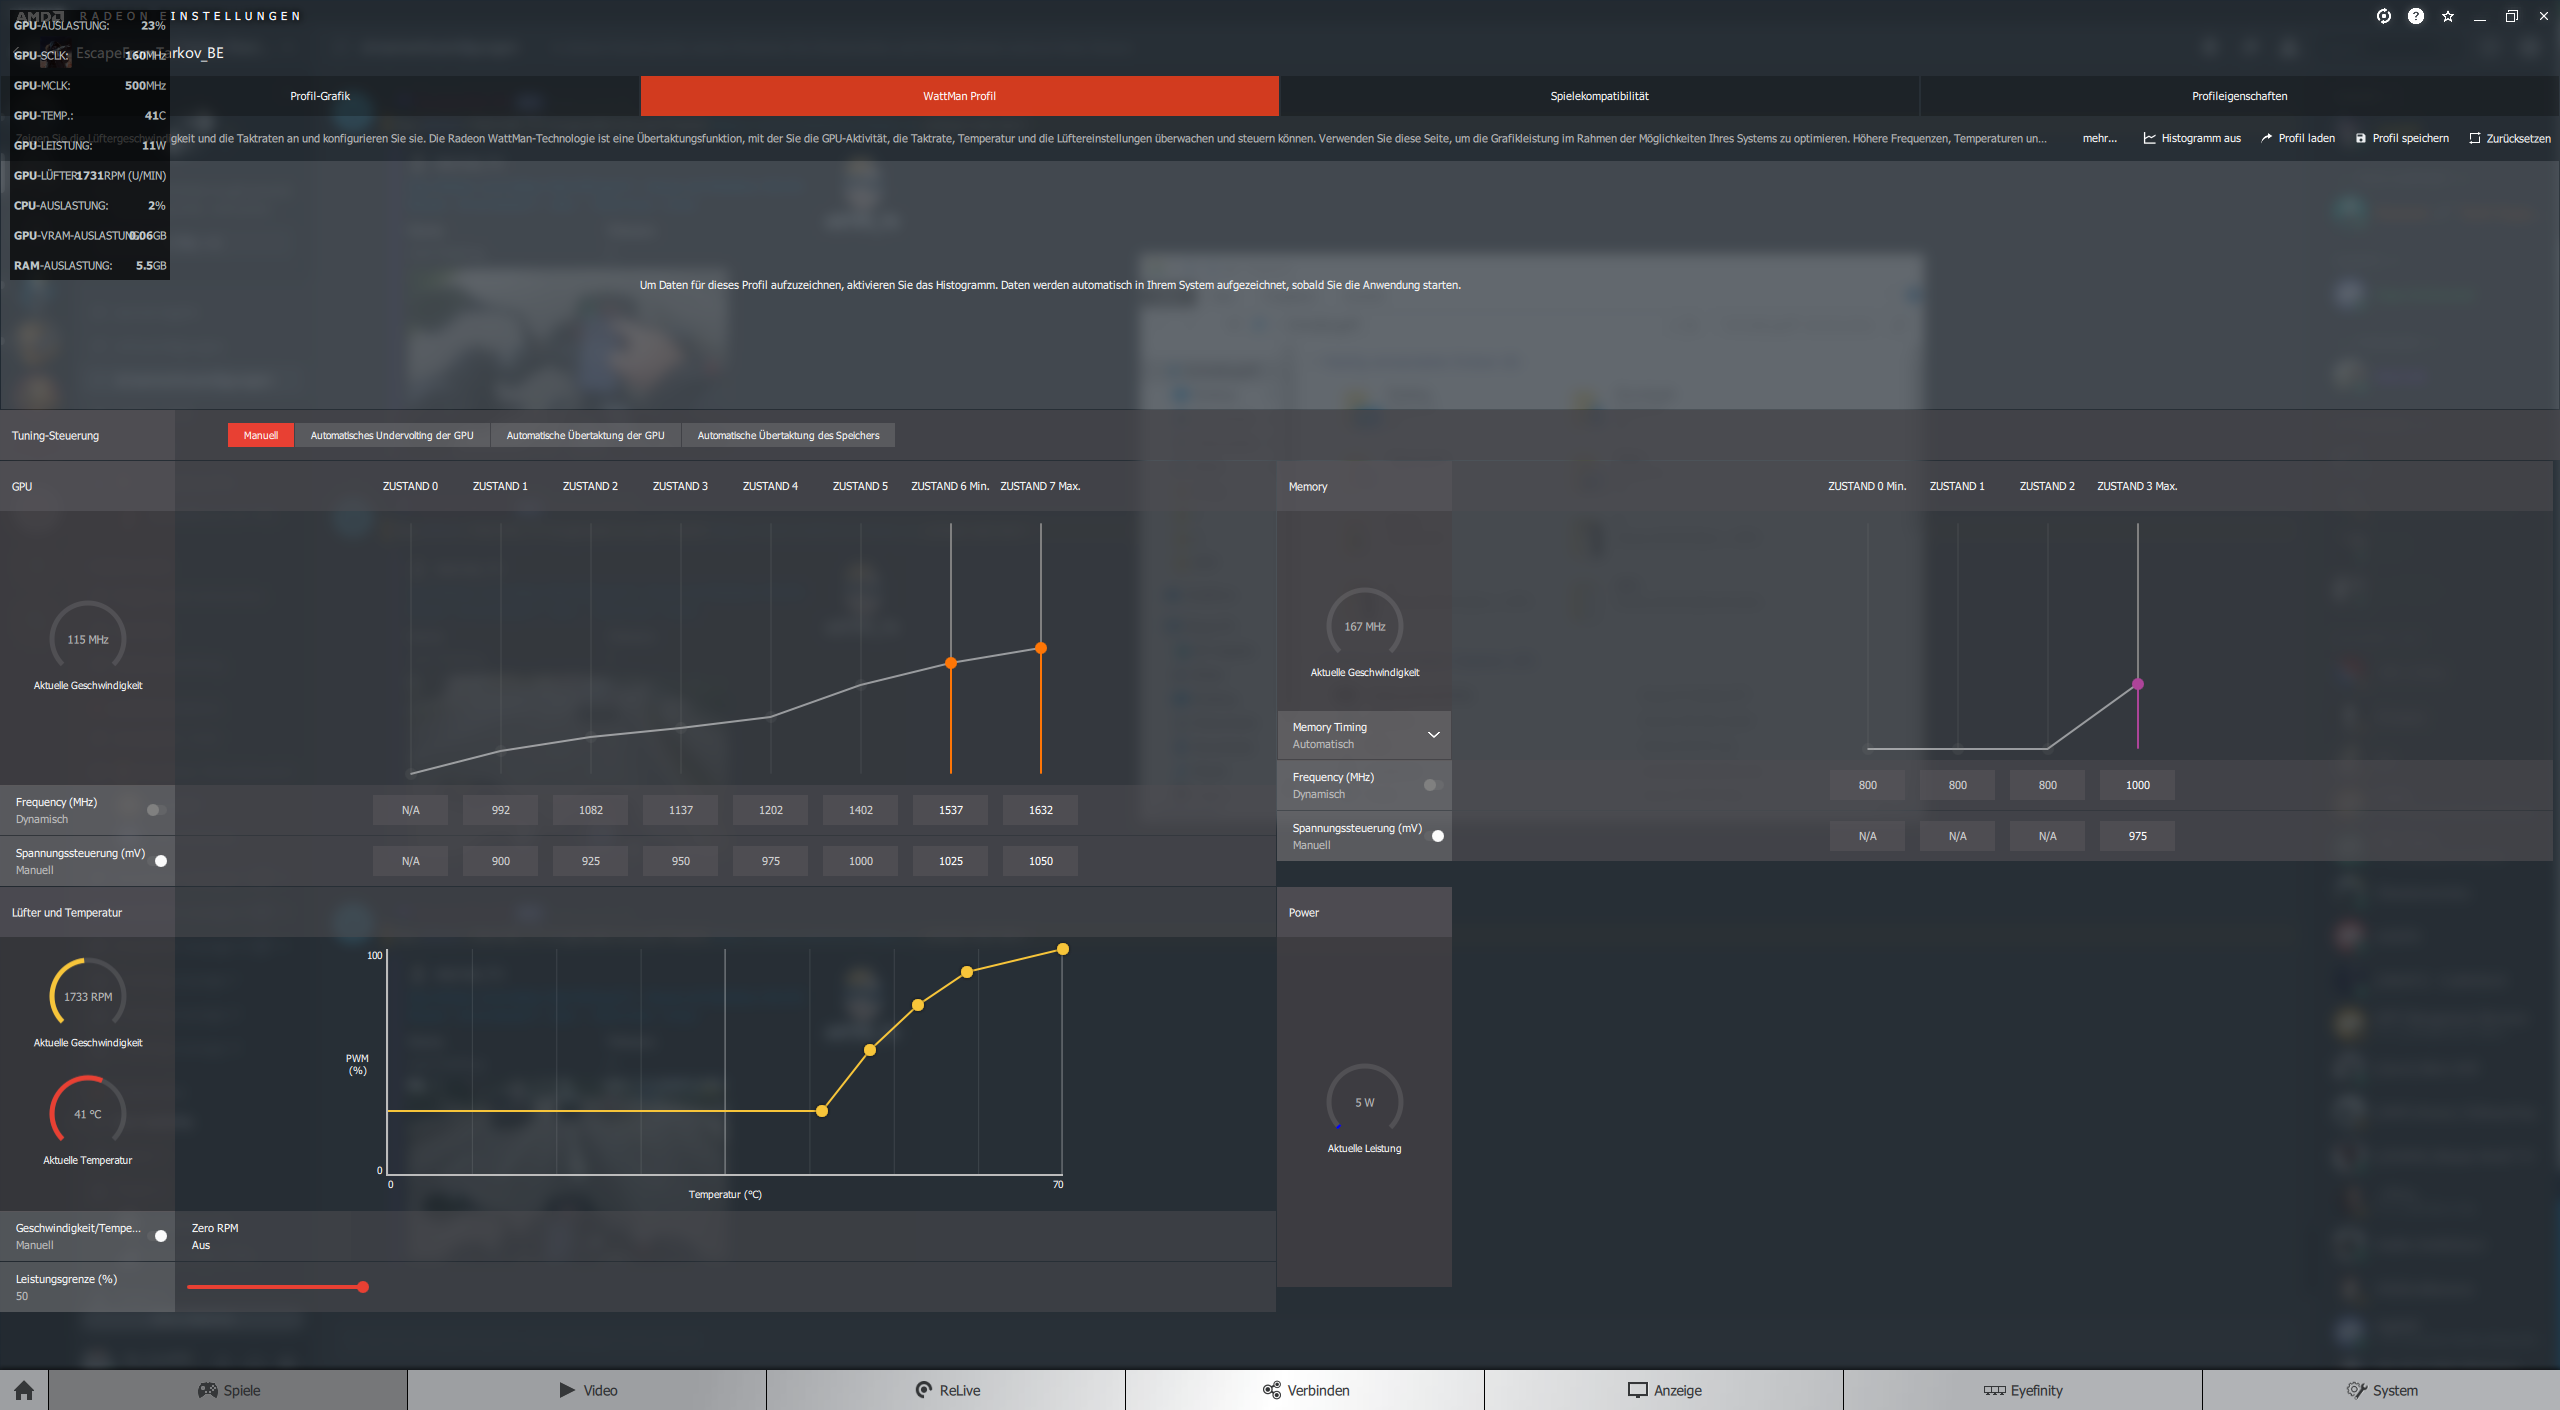
Task: Click the star favorites icon
Action: 2448,16
